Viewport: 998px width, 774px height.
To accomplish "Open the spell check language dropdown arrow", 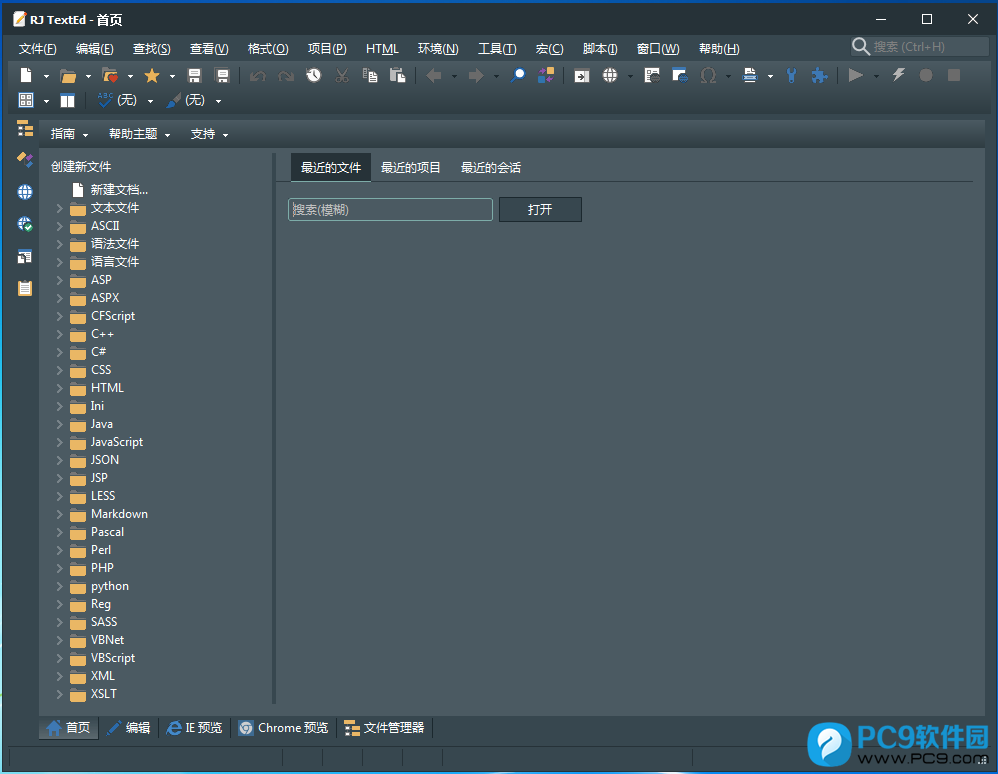I will pos(150,101).
